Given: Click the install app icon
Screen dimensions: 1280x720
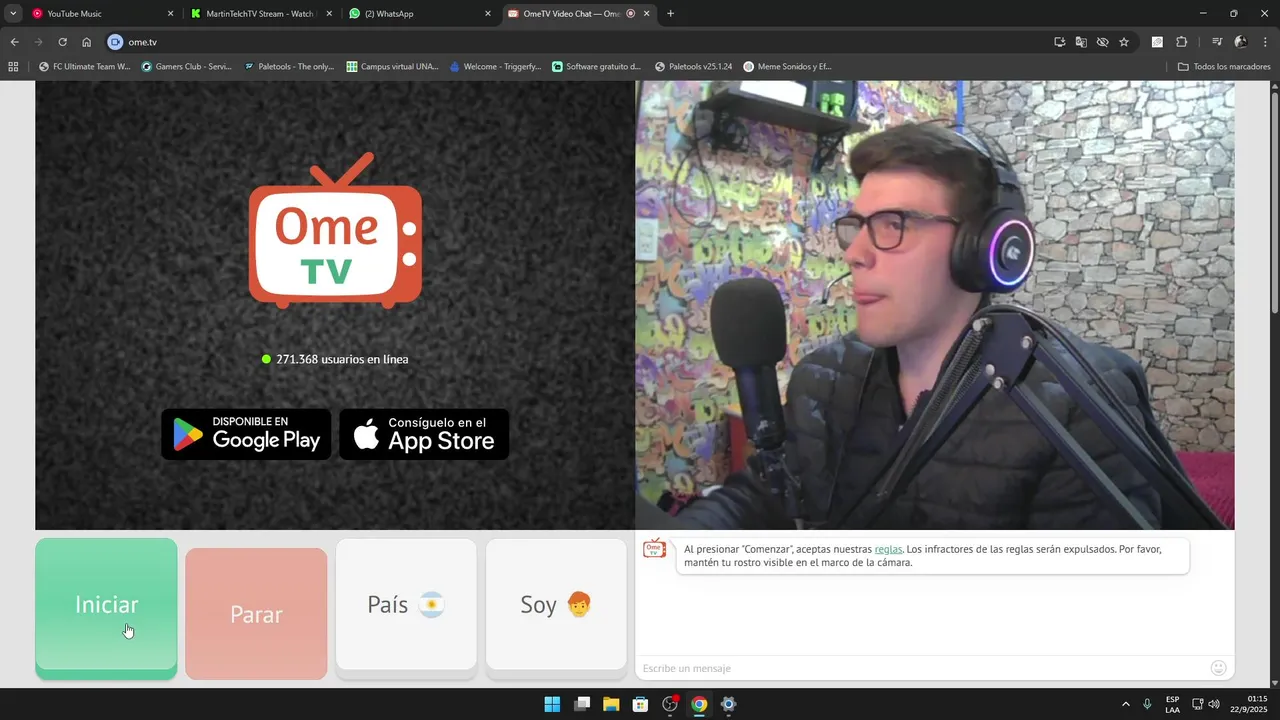Looking at the screenshot, I should [1059, 42].
